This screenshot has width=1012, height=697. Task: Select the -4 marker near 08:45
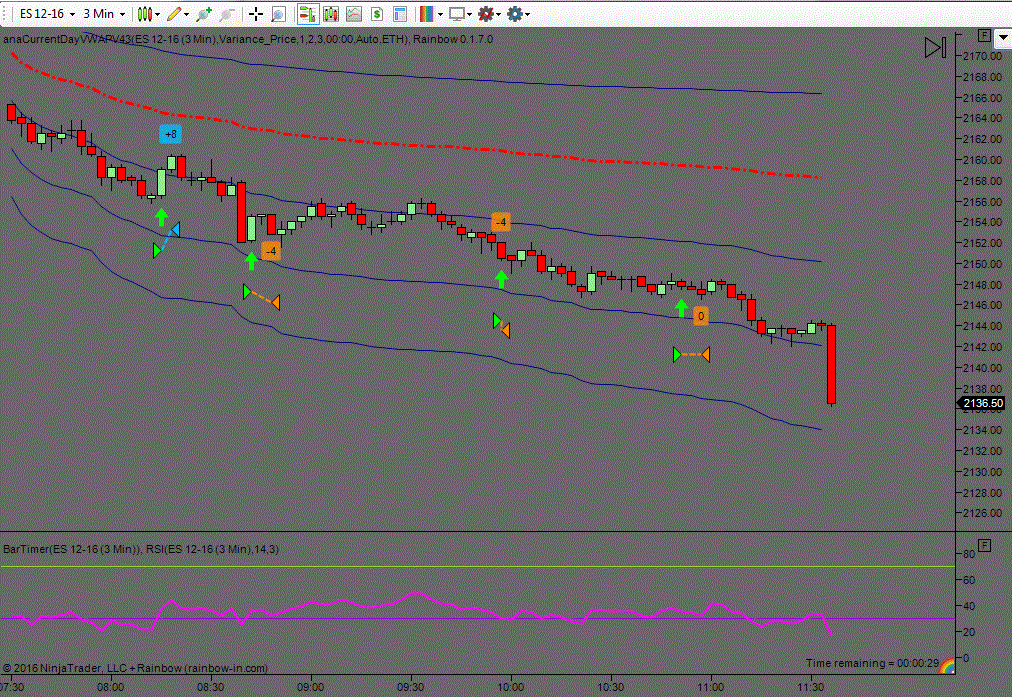(x=271, y=251)
